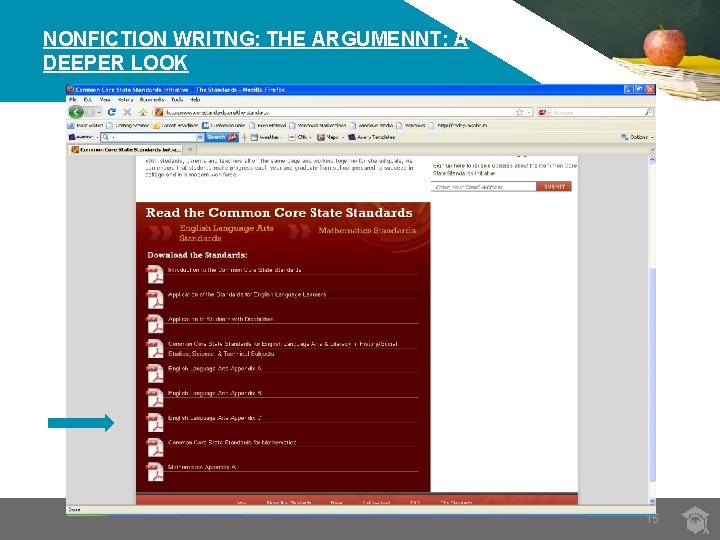Open PDF icon for Students with Disabilities

pyautogui.click(x=155, y=324)
